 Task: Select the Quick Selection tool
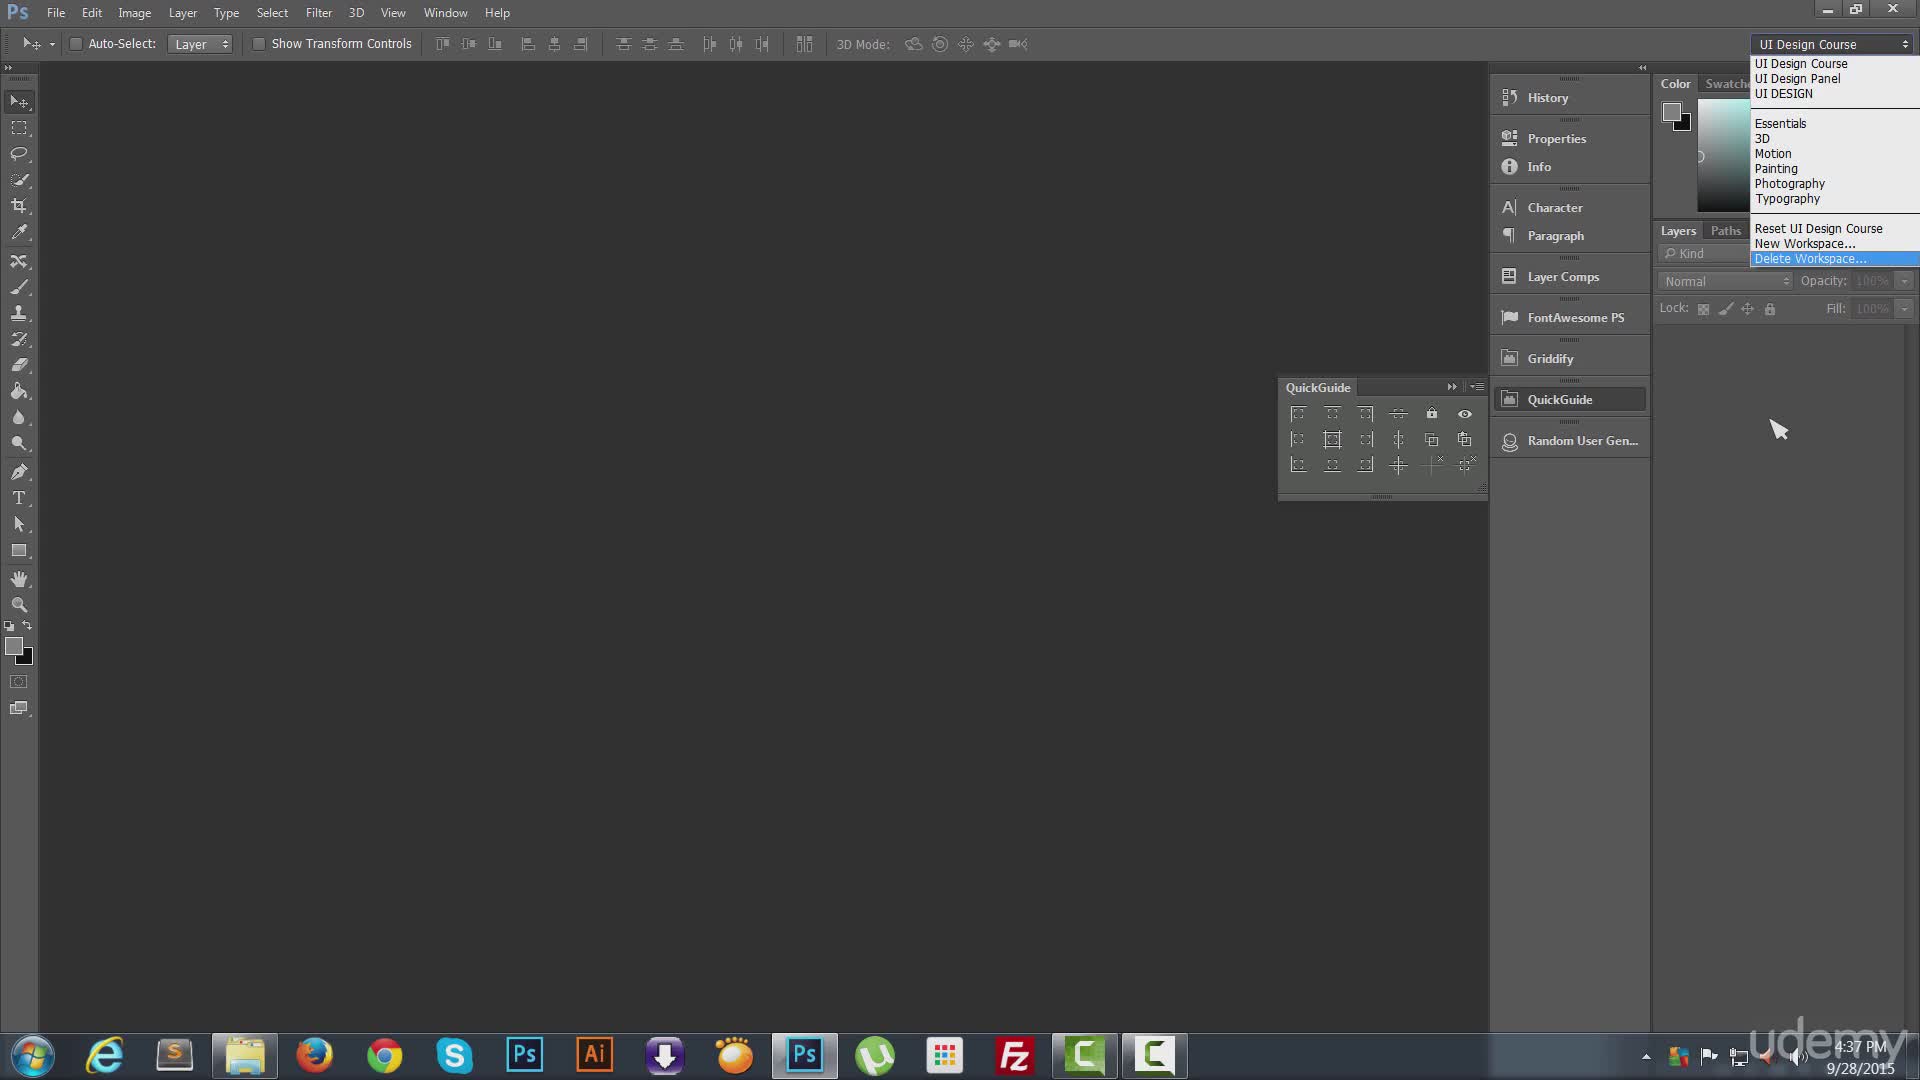(x=19, y=180)
